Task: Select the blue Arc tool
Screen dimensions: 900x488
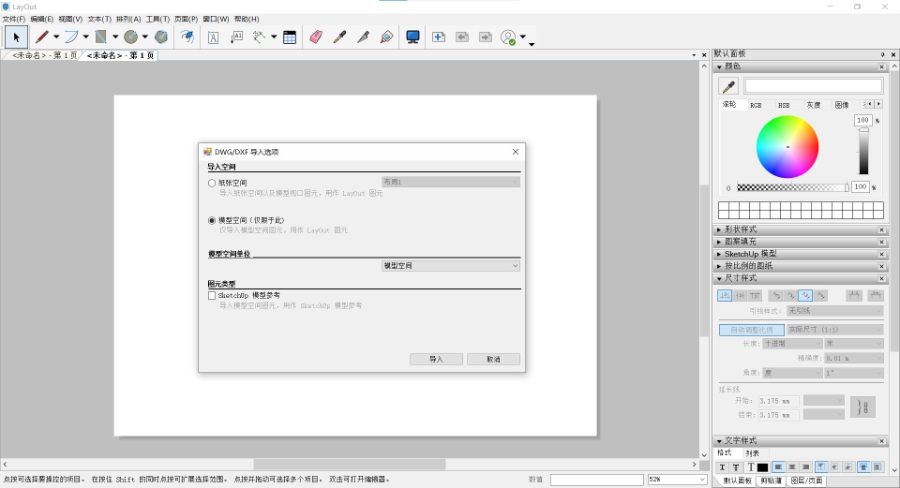Action: pos(72,37)
